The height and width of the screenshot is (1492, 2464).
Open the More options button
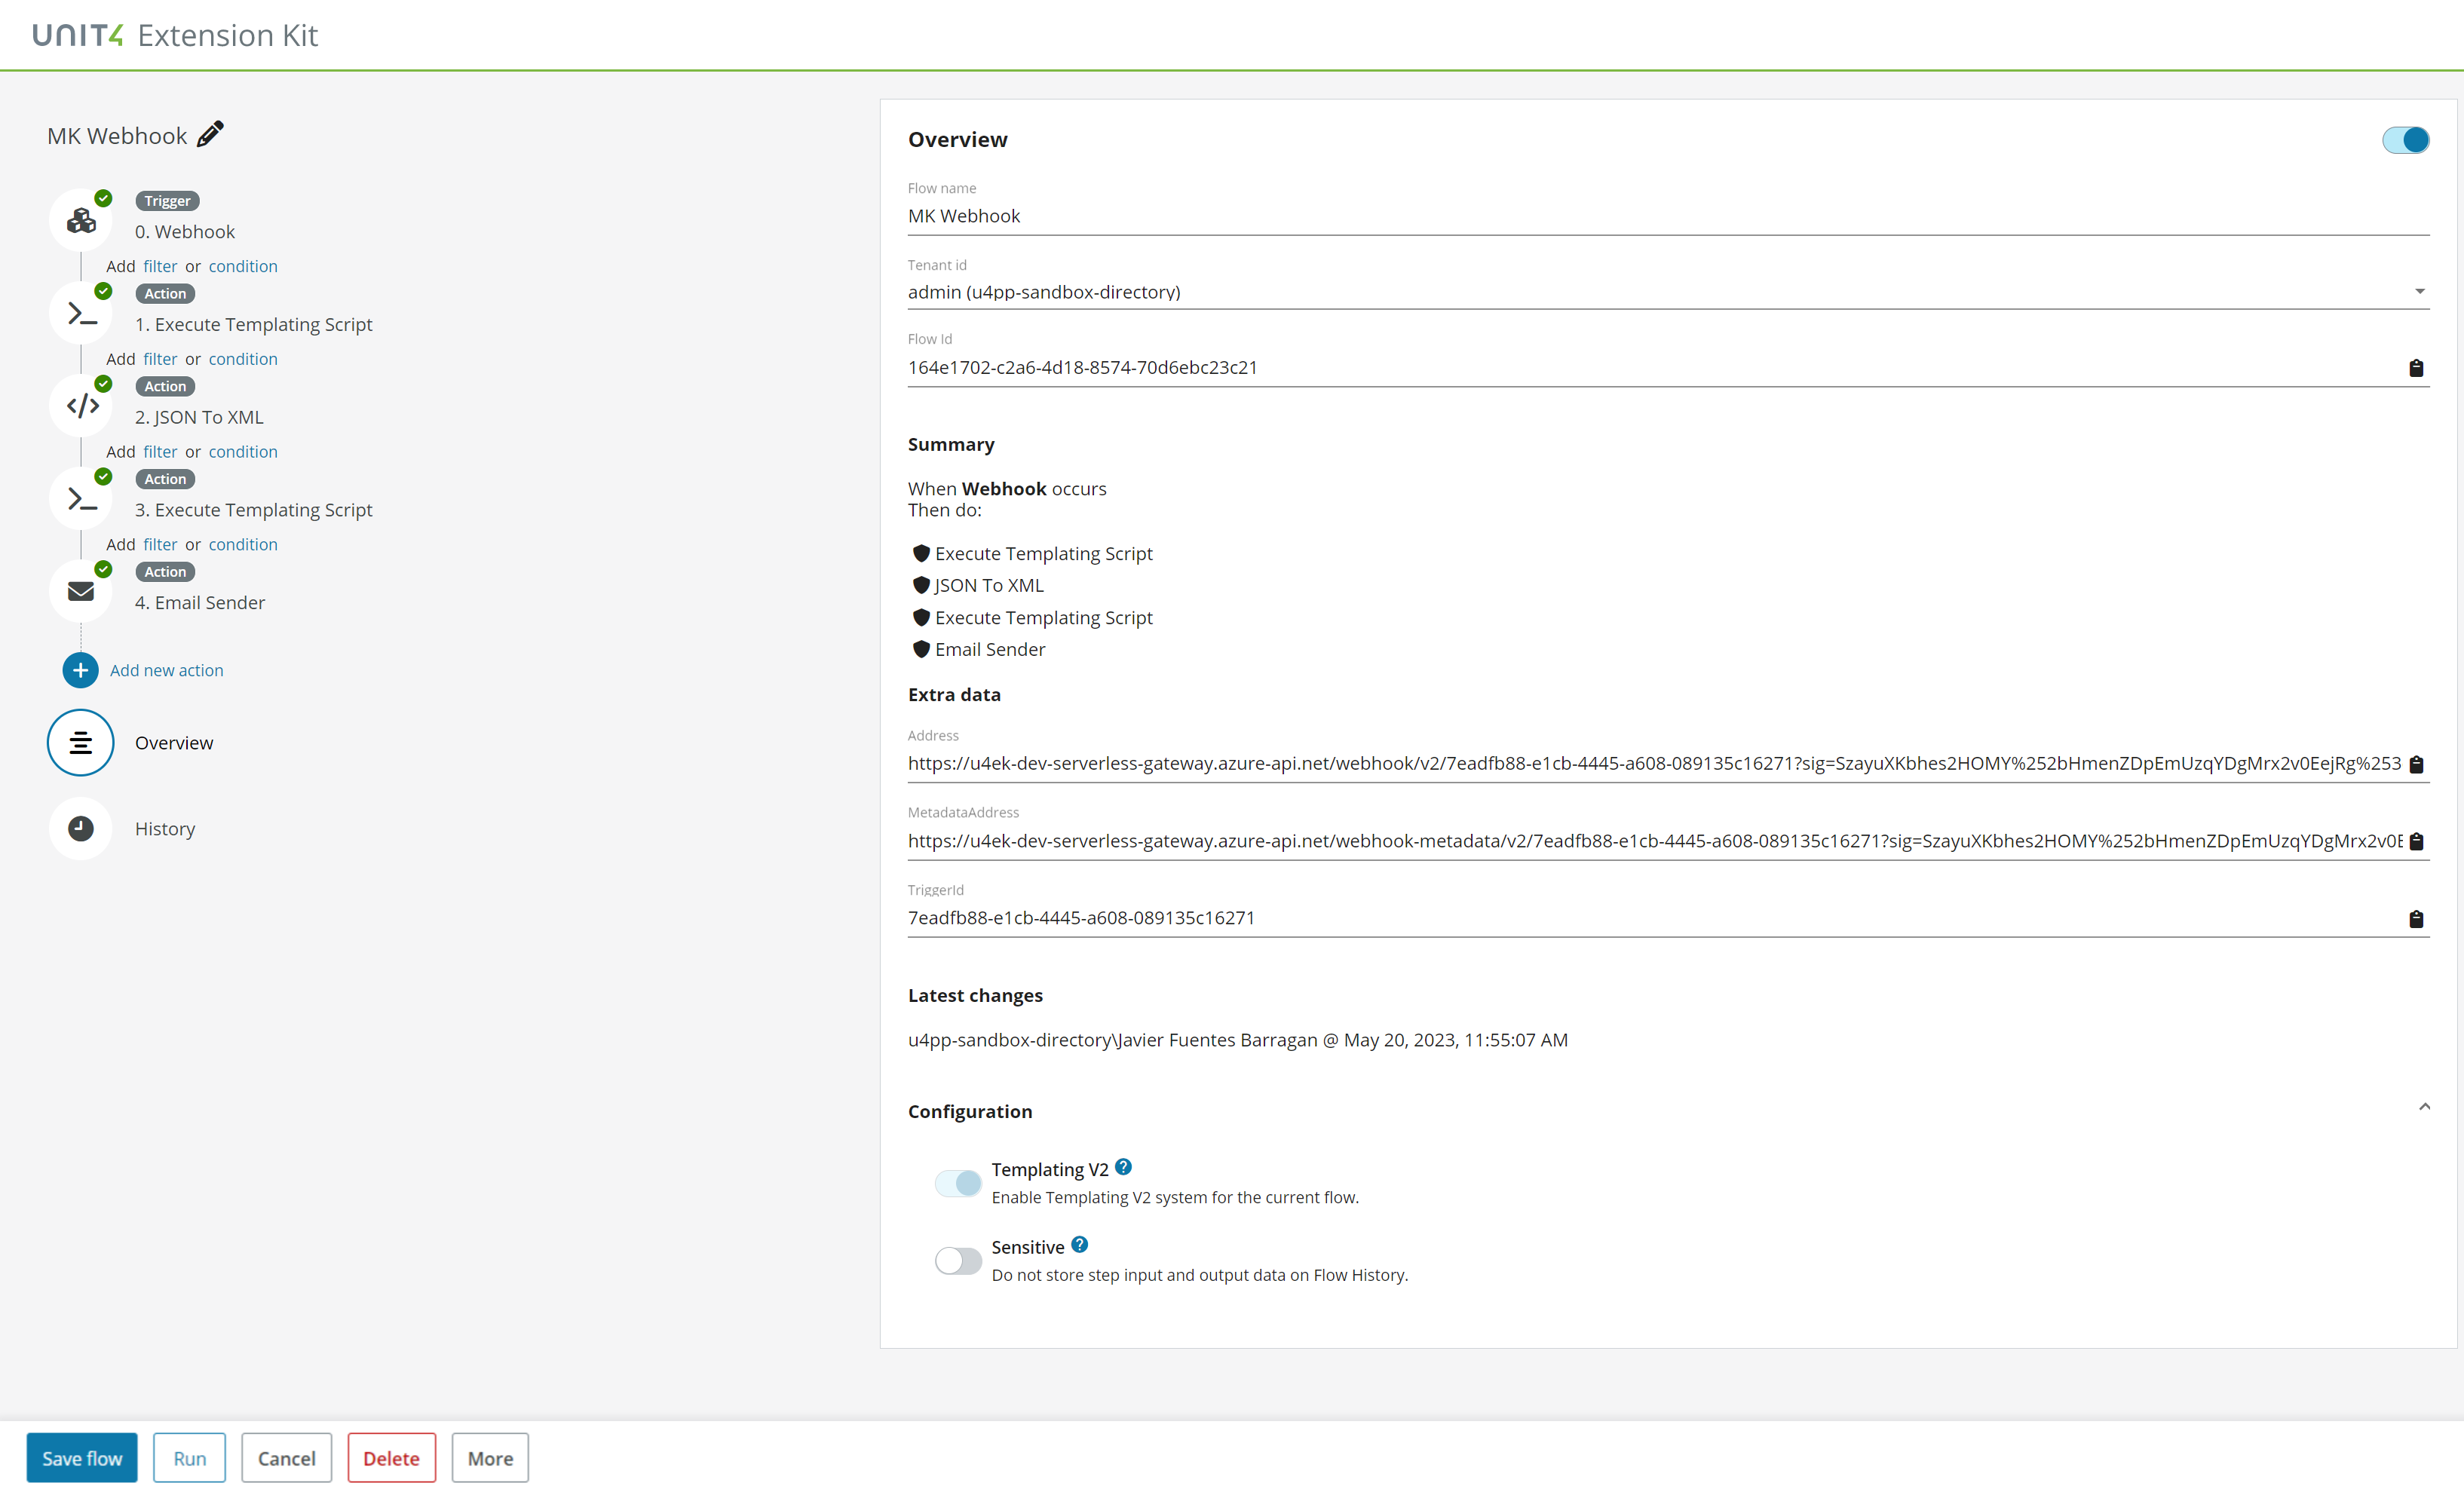pos(490,1458)
